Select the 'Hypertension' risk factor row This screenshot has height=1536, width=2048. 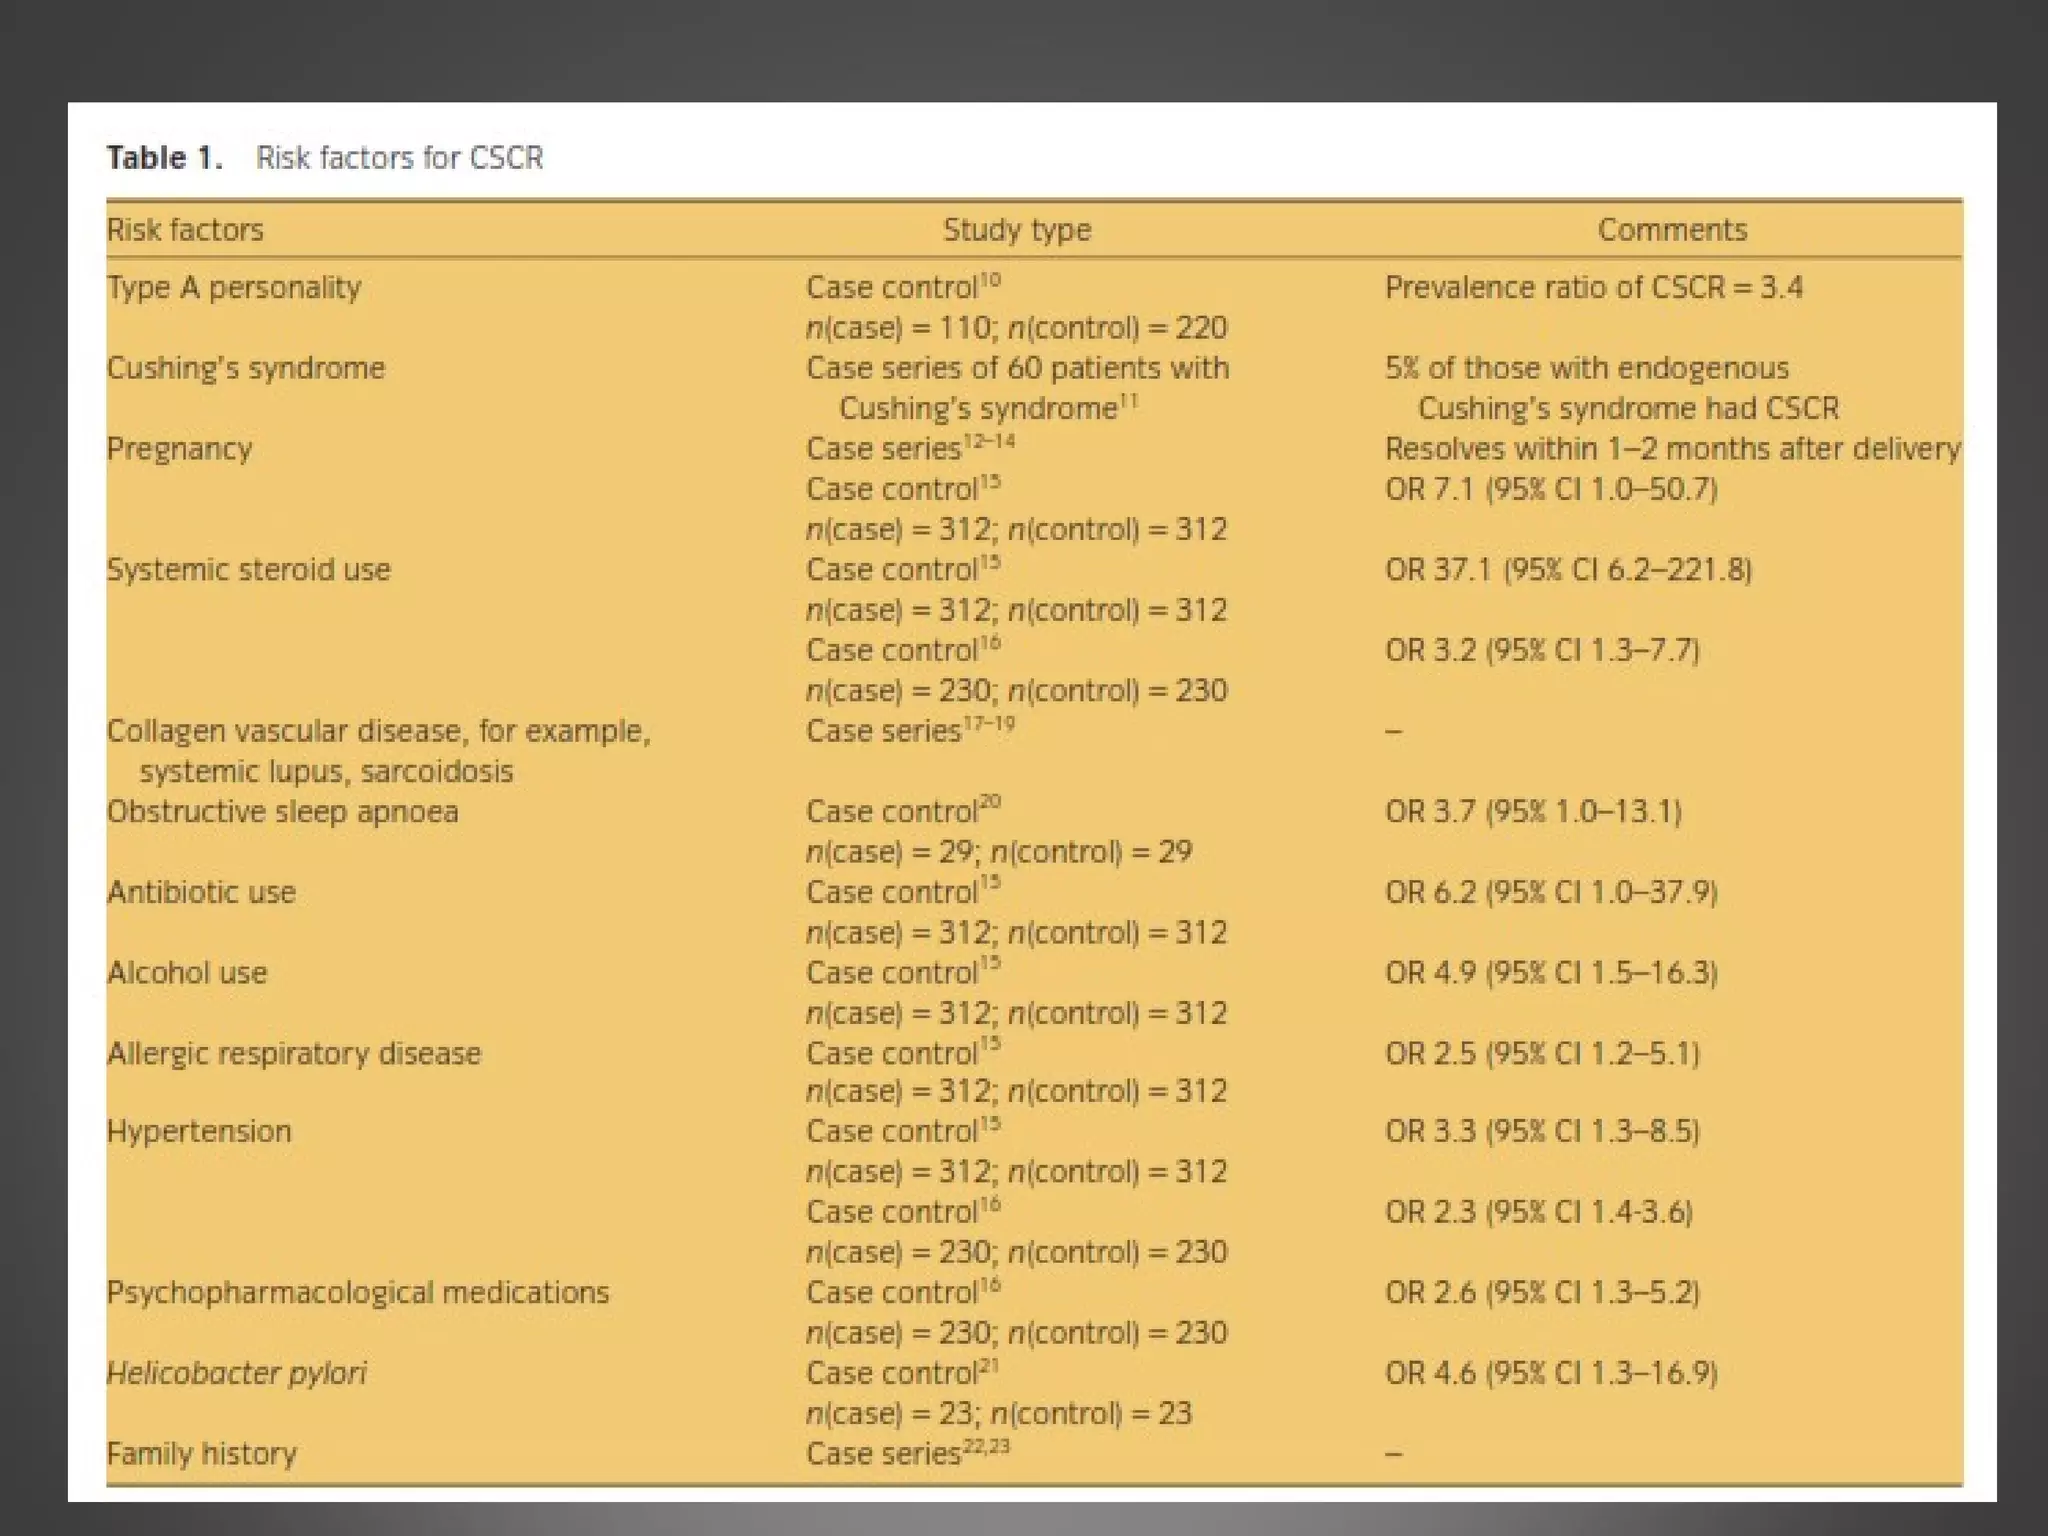199,1132
